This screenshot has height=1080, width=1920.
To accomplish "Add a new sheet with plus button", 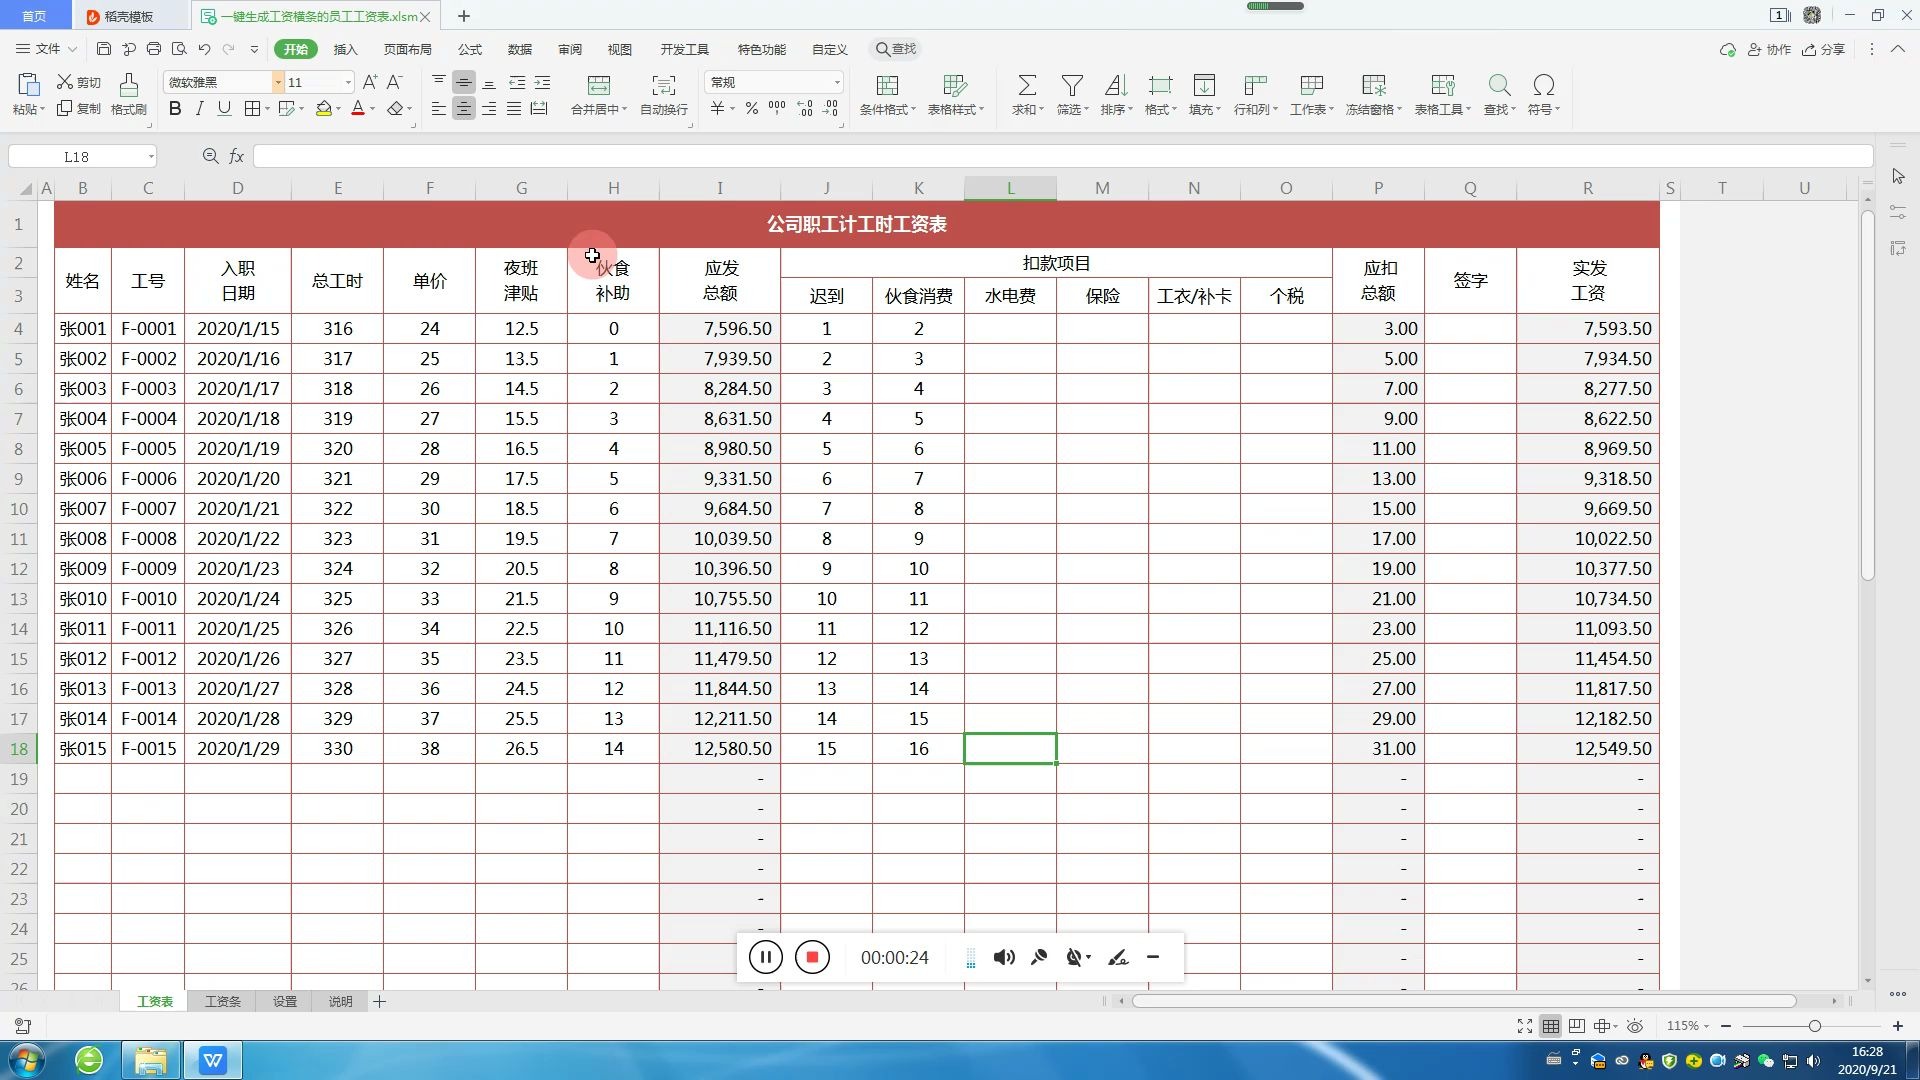I will [x=380, y=1001].
